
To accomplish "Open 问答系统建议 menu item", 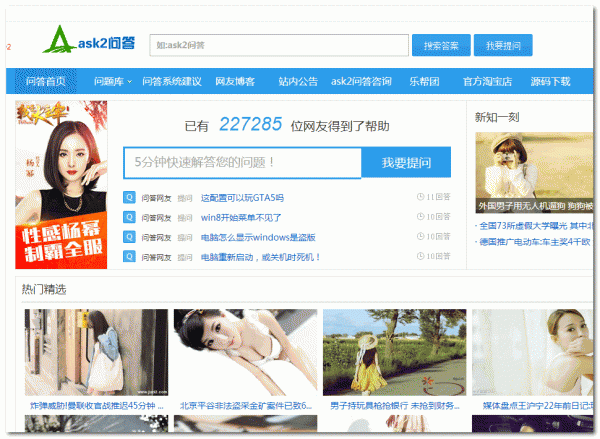I will click(172, 82).
